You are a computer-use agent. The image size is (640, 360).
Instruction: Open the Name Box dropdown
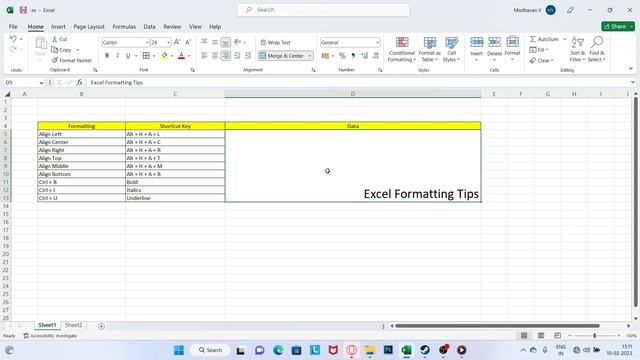pos(41,82)
